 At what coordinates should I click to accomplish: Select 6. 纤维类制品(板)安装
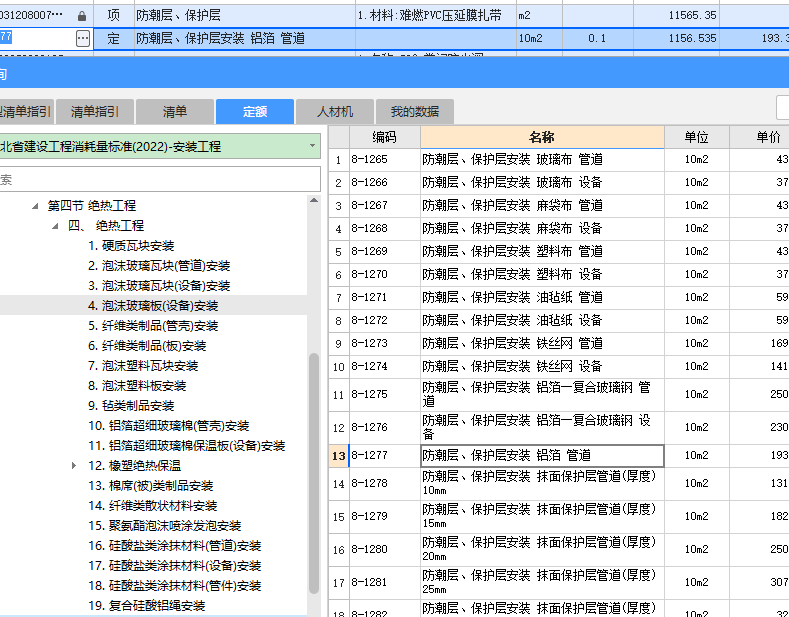(147, 346)
